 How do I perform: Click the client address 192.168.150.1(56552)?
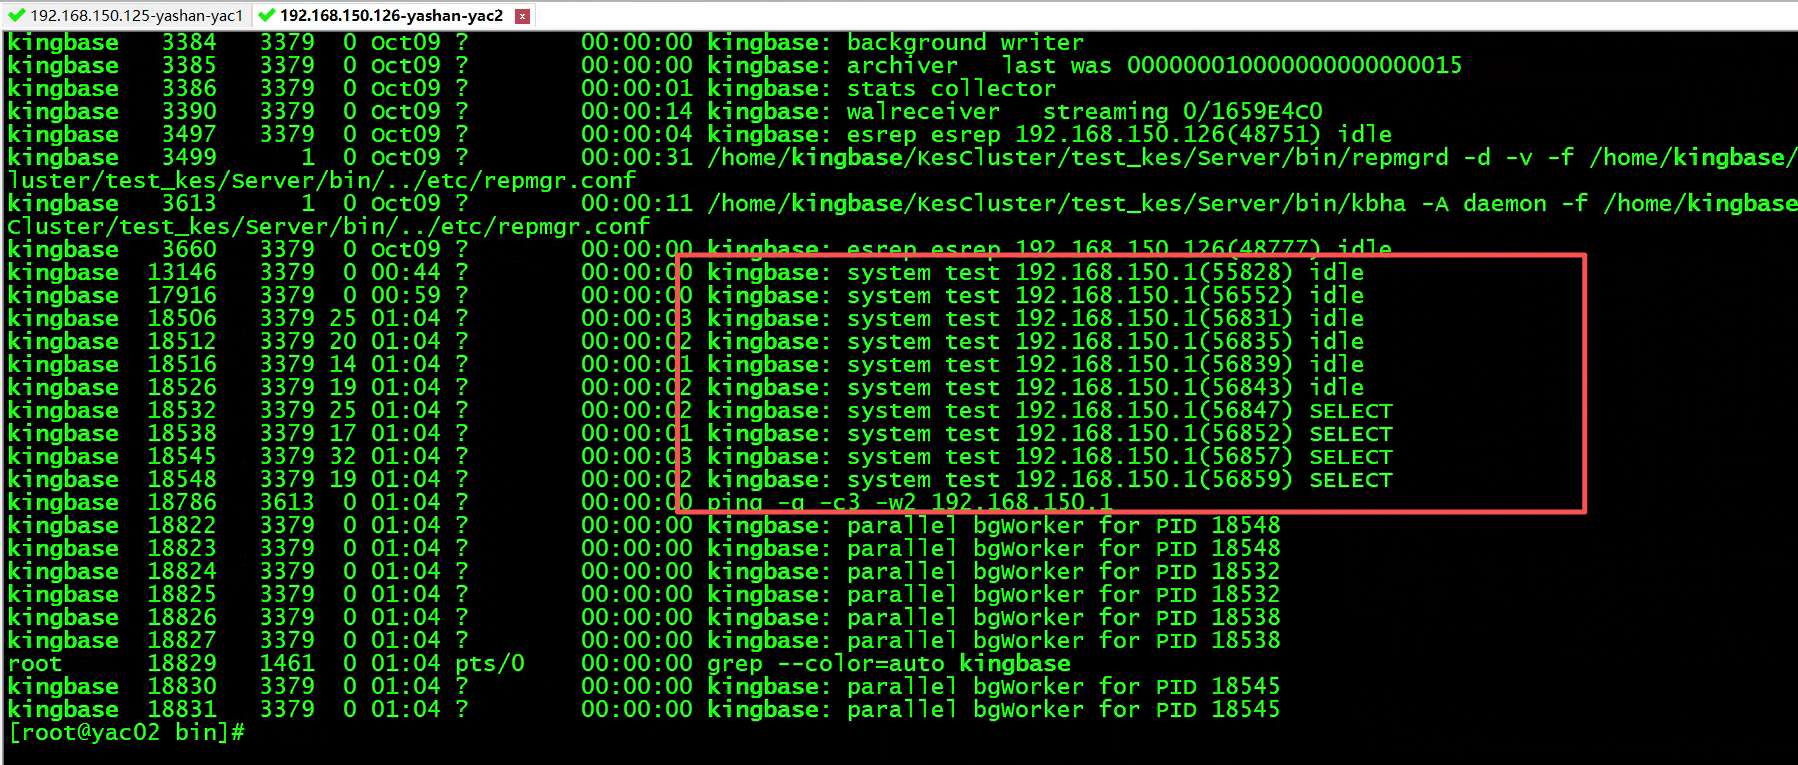click(x=1154, y=295)
